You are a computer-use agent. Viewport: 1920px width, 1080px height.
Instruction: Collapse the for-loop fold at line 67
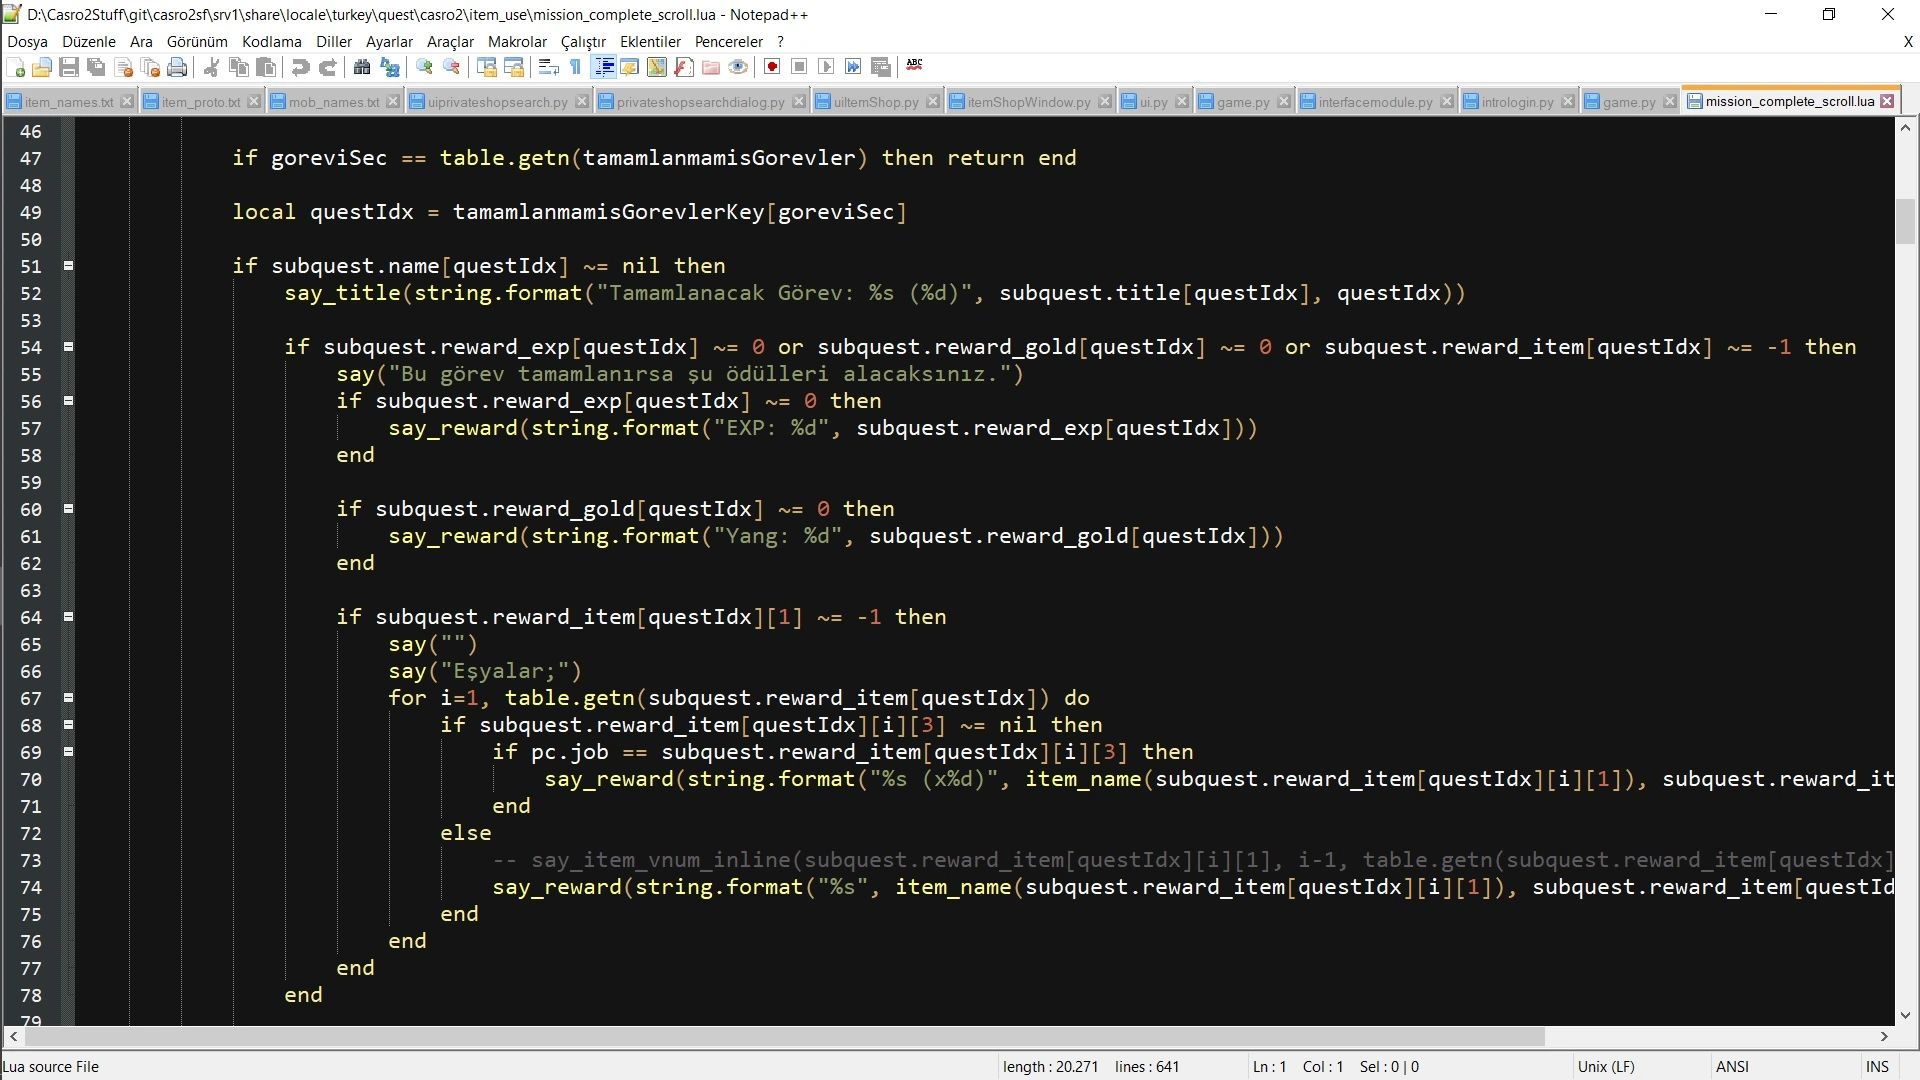click(68, 698)
